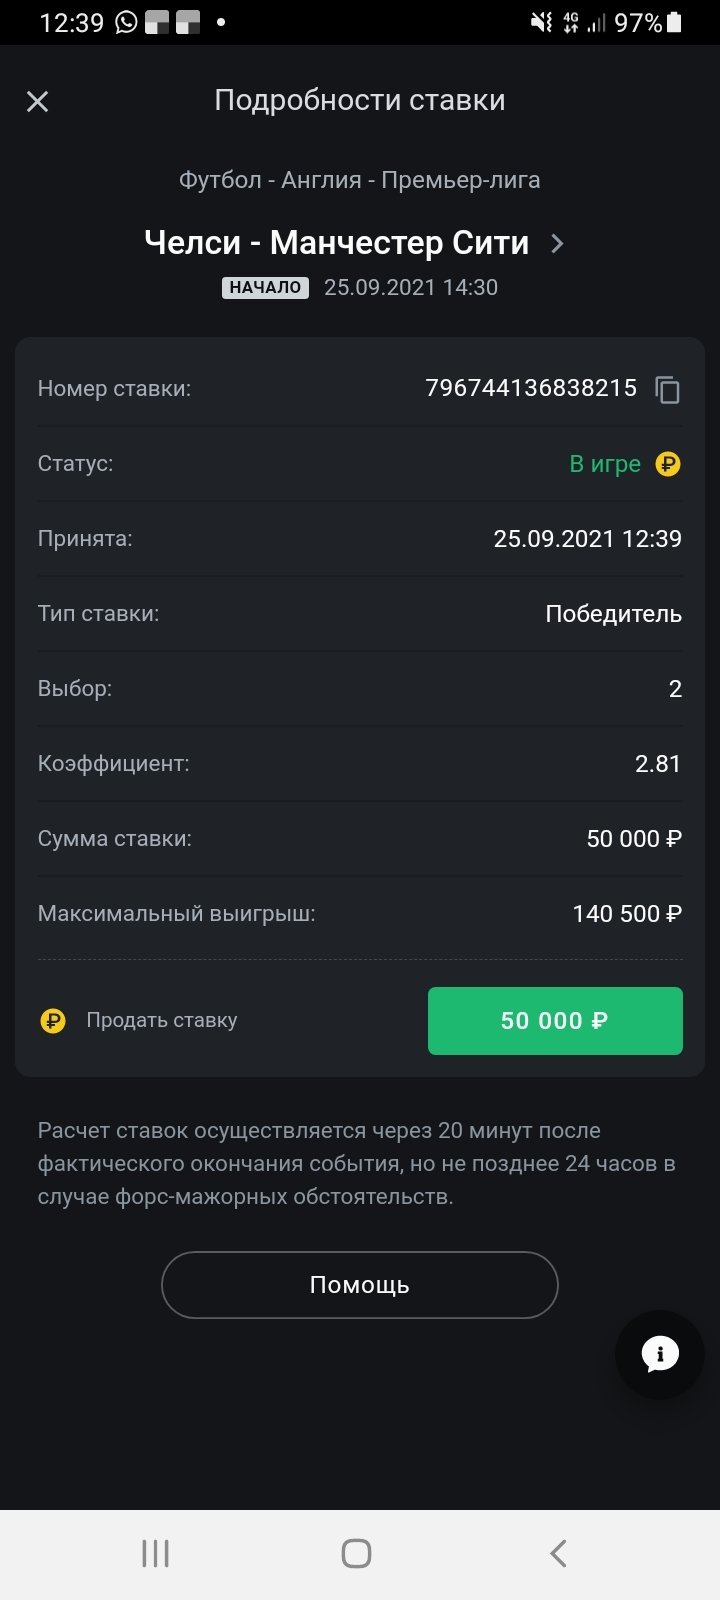Tap the mute vibrate status icon
The image size is (720, 1600).
[541, 22]
